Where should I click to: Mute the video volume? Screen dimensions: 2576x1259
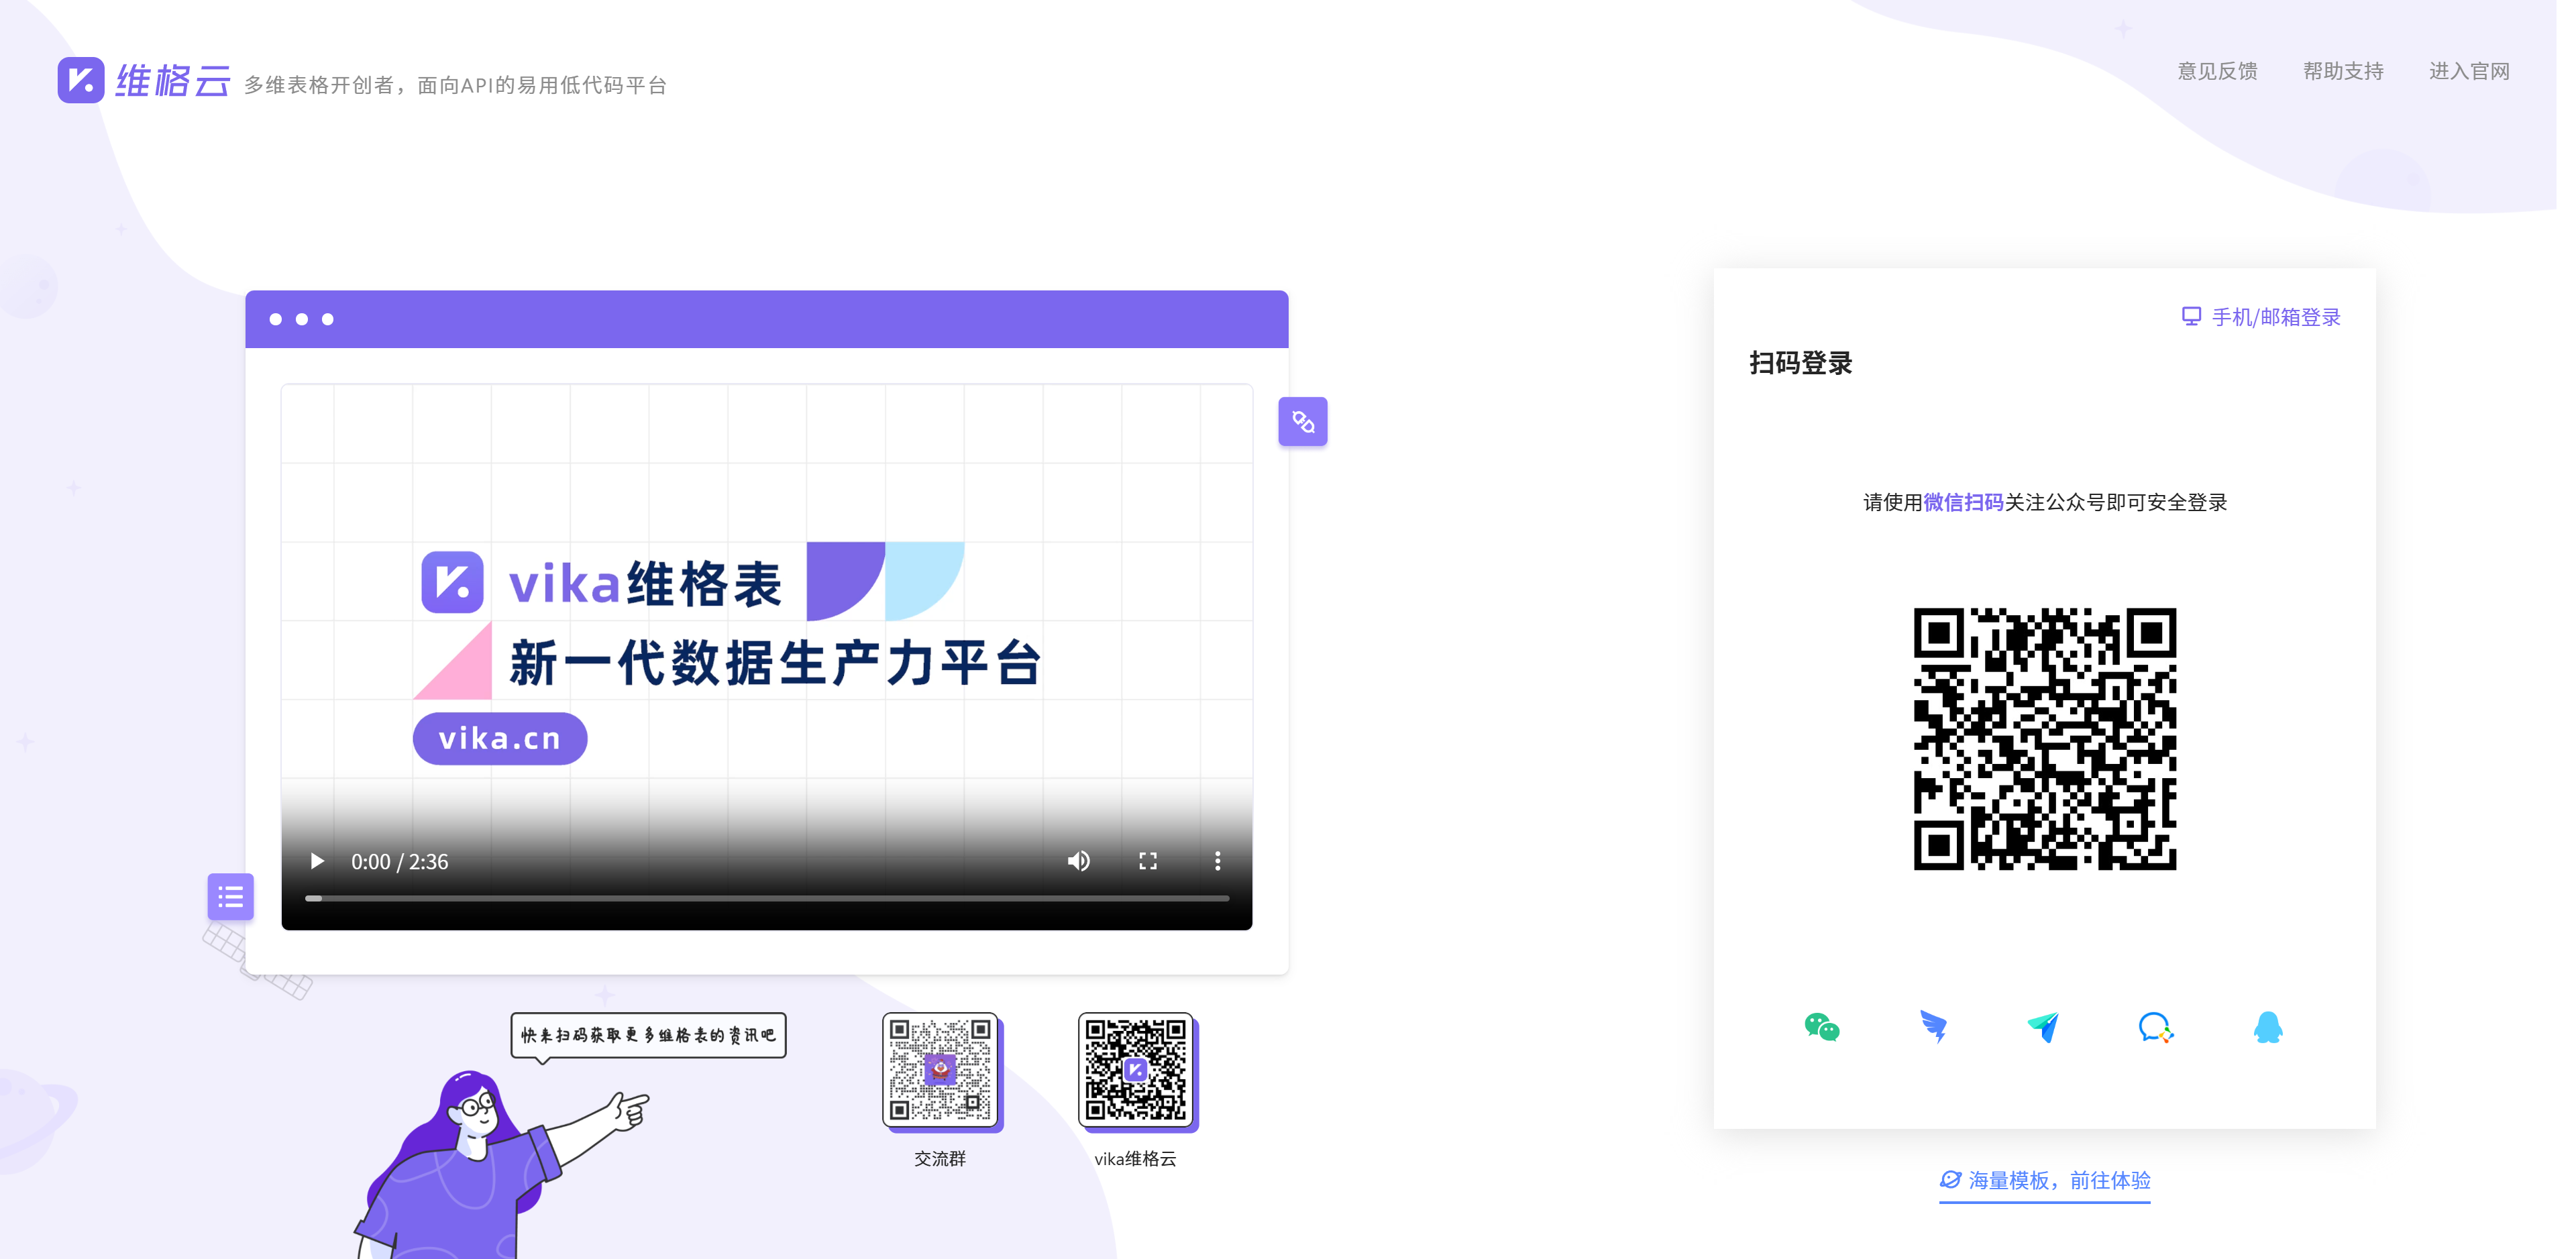tap(1078, 861)
